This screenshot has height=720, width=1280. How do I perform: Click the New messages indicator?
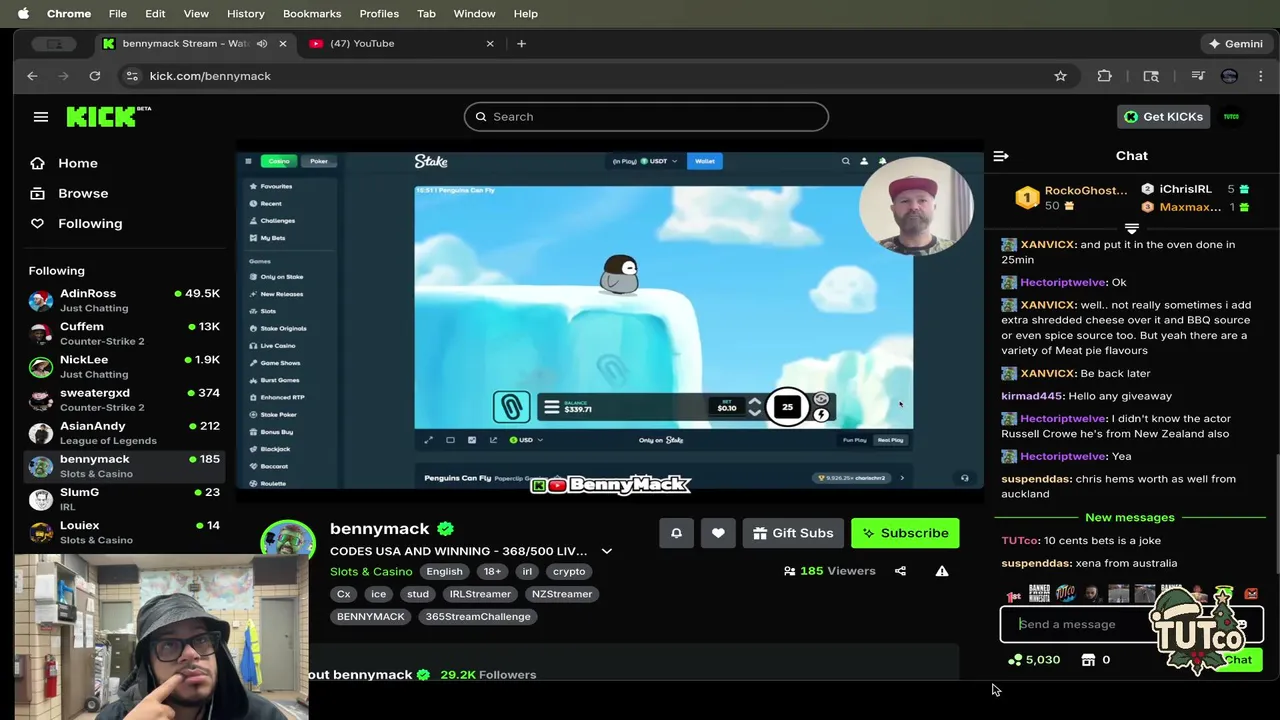pyautogui.click(x=1130, y=517)
